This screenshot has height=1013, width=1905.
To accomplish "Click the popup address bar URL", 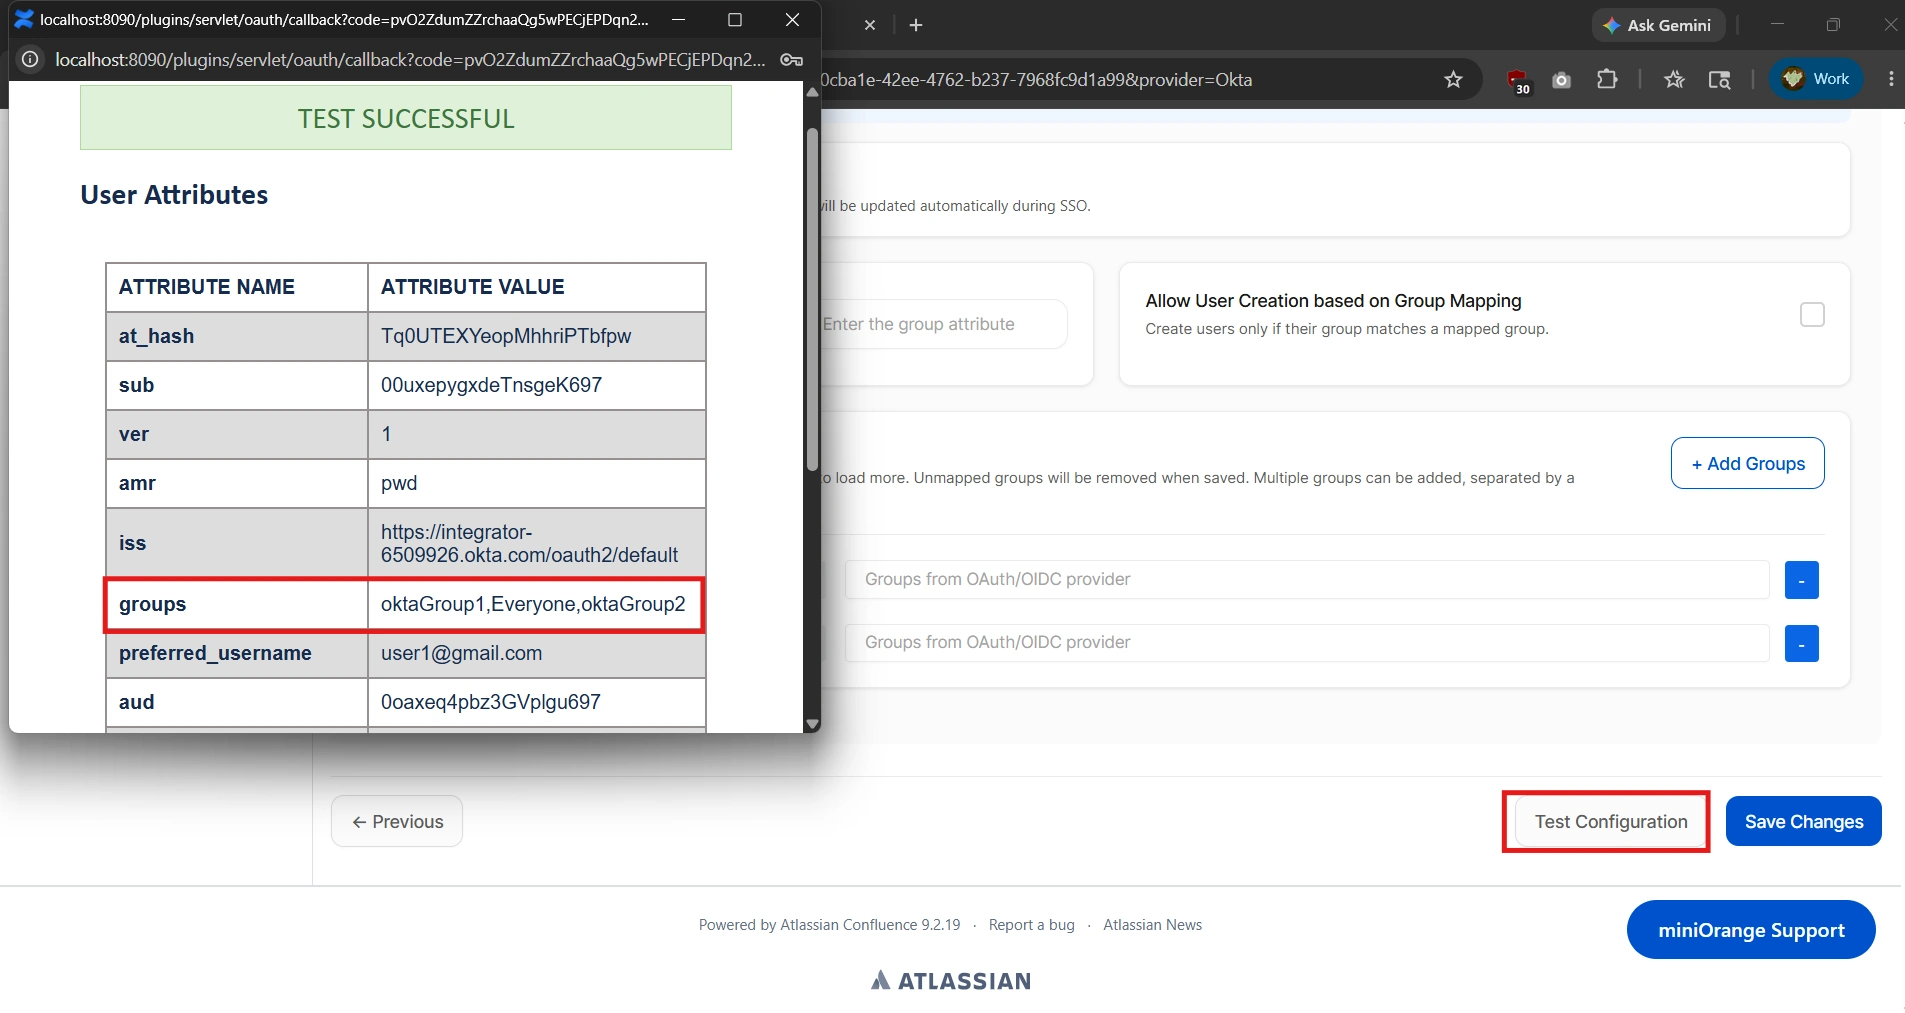I will click(x=410, y=60).
